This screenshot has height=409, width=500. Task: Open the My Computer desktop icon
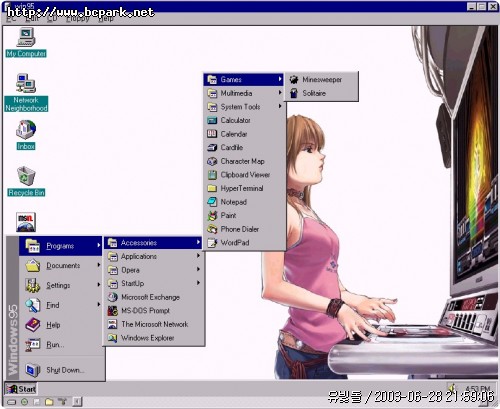[x=26, y=43]
